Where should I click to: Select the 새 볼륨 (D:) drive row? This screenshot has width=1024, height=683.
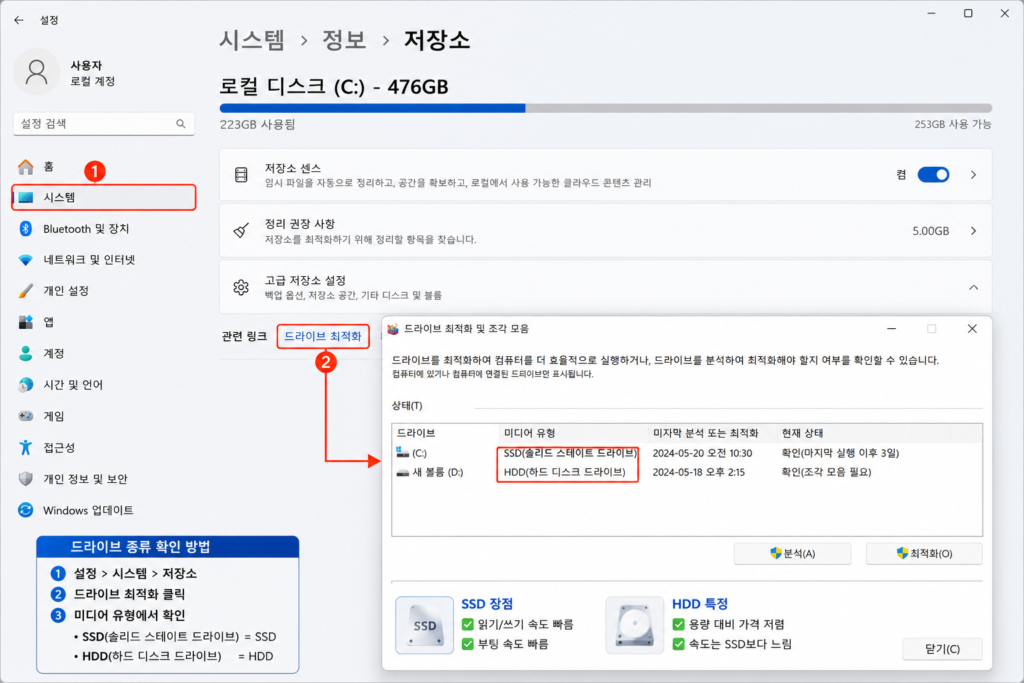[686, 472]
